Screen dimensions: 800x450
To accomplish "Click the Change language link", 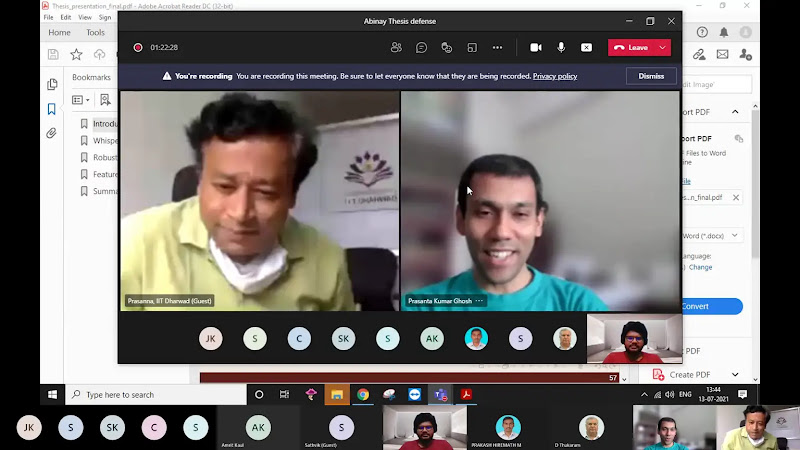I will pos(701,267).
